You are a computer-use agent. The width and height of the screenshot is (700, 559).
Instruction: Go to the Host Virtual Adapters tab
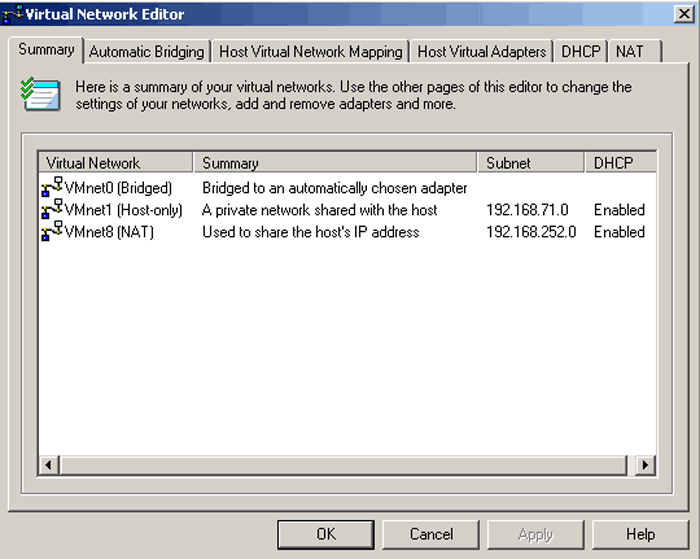[x=482, y=52]
